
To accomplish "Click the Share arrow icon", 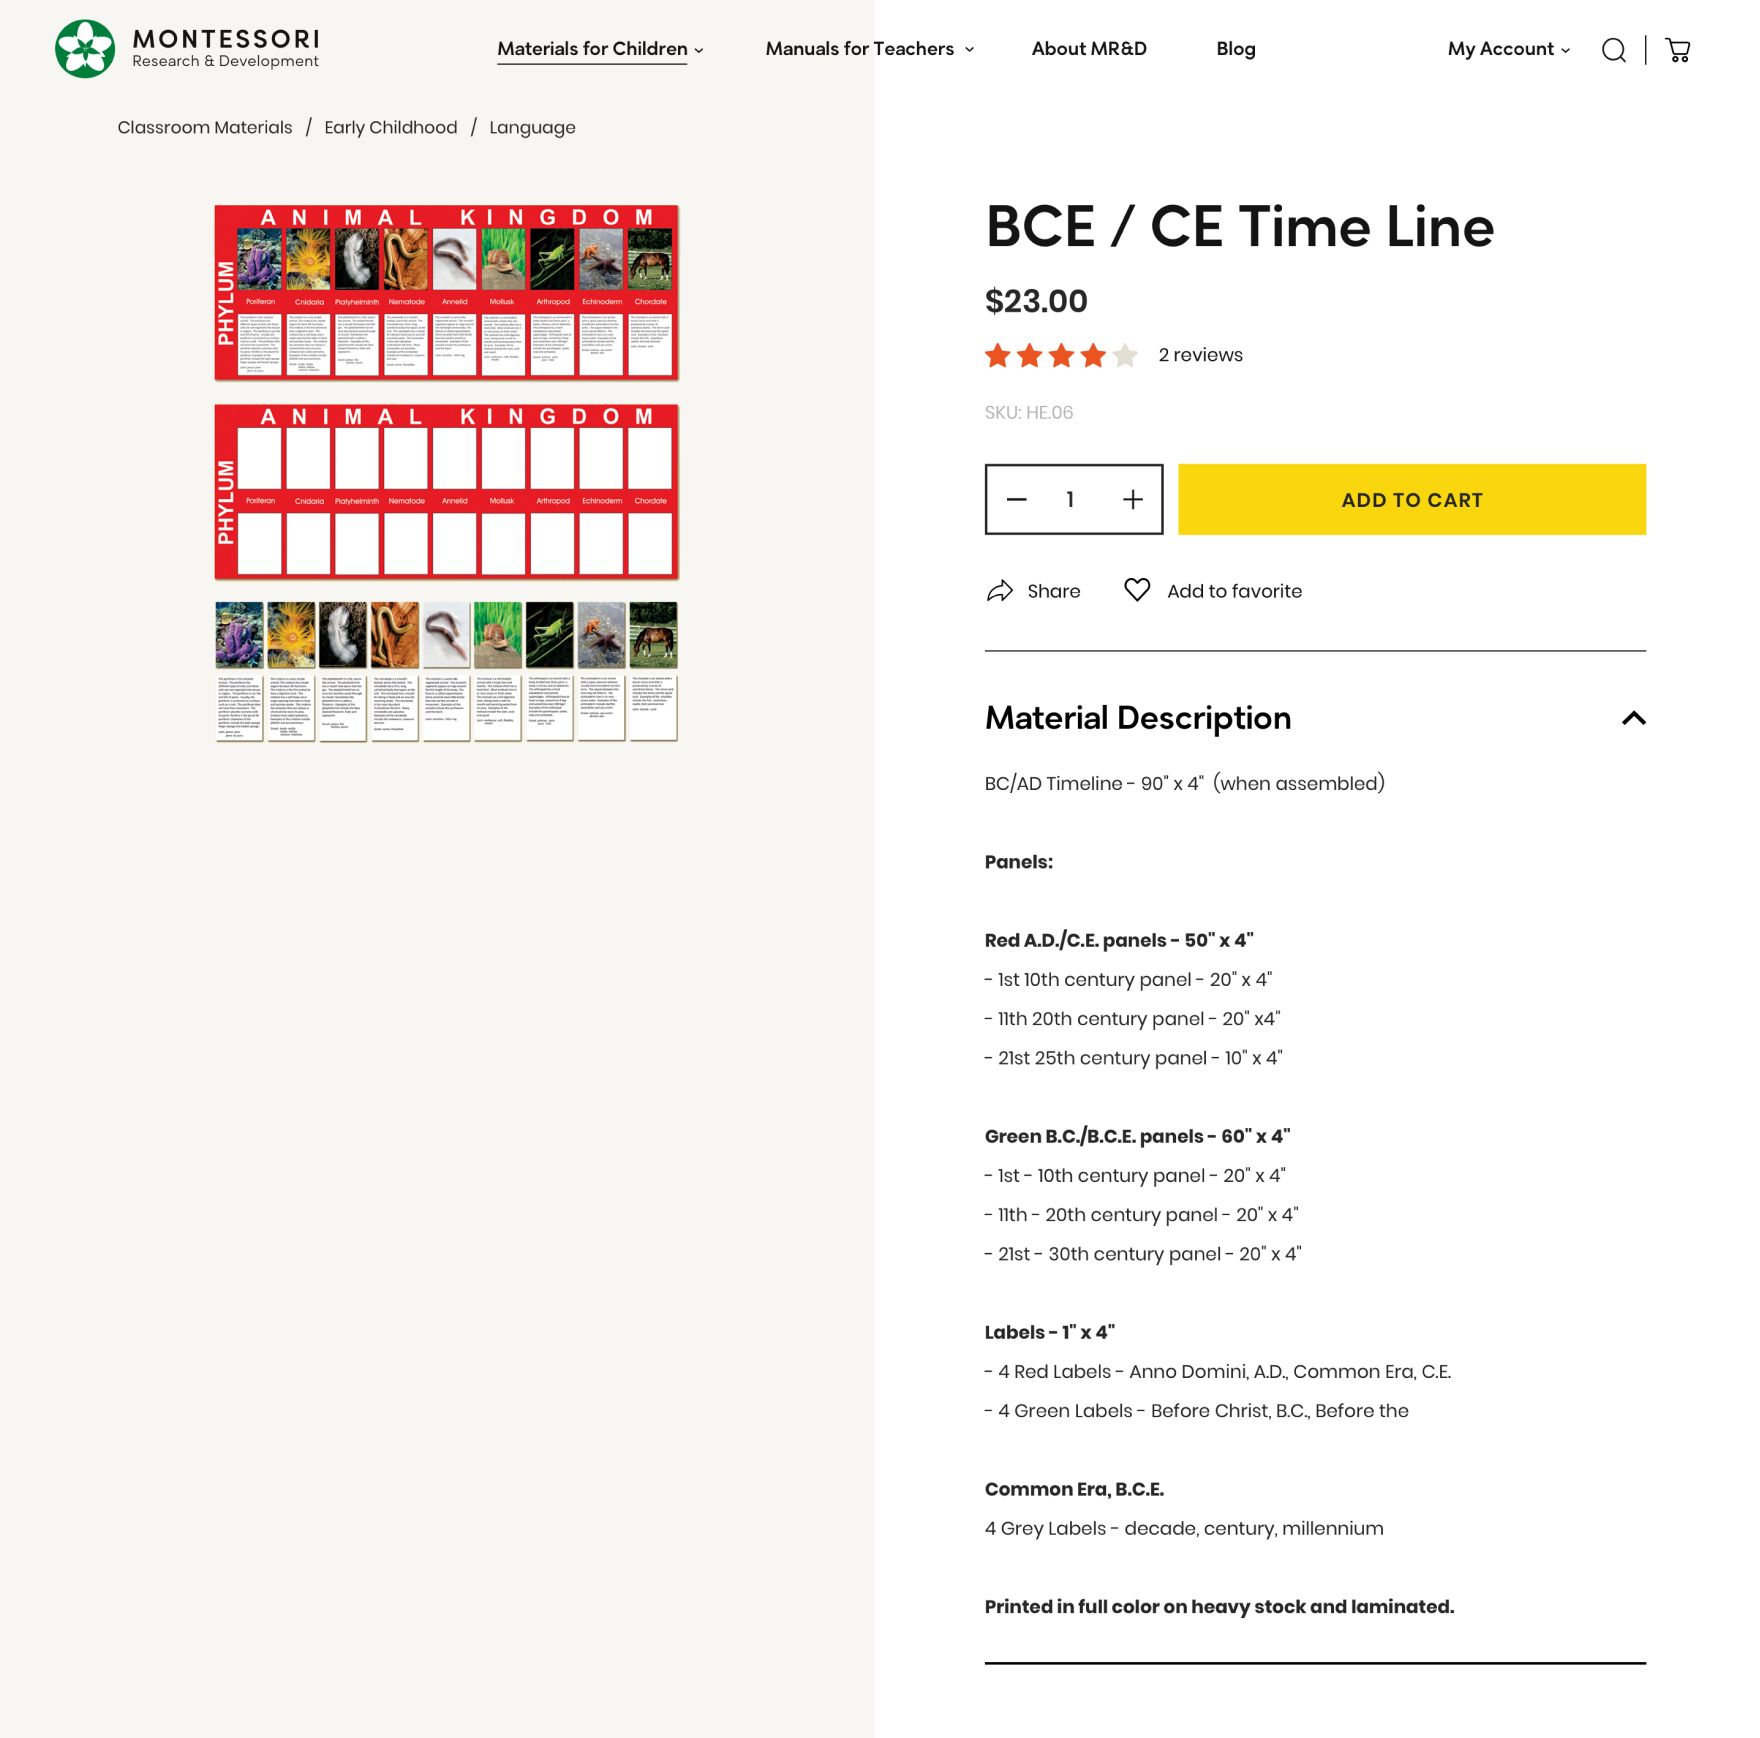I will [x=1000, y=591].
